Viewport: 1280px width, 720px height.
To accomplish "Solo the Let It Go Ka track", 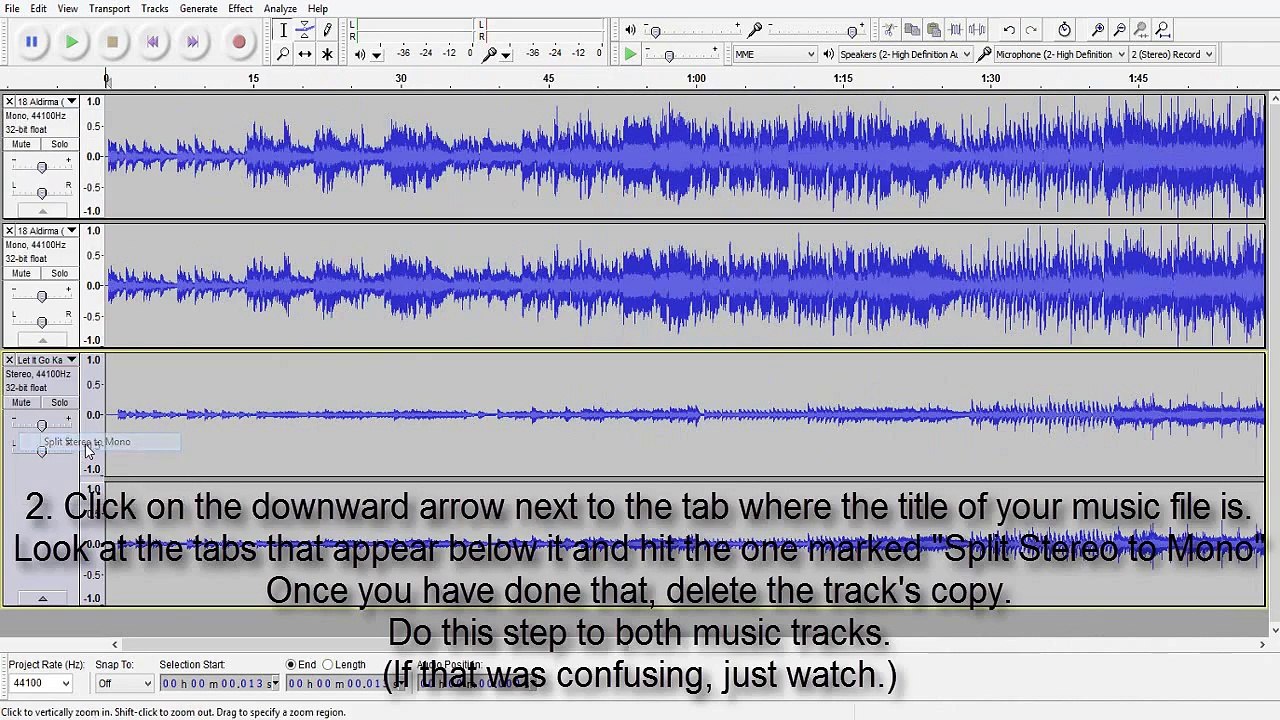I will coord(60,402).
